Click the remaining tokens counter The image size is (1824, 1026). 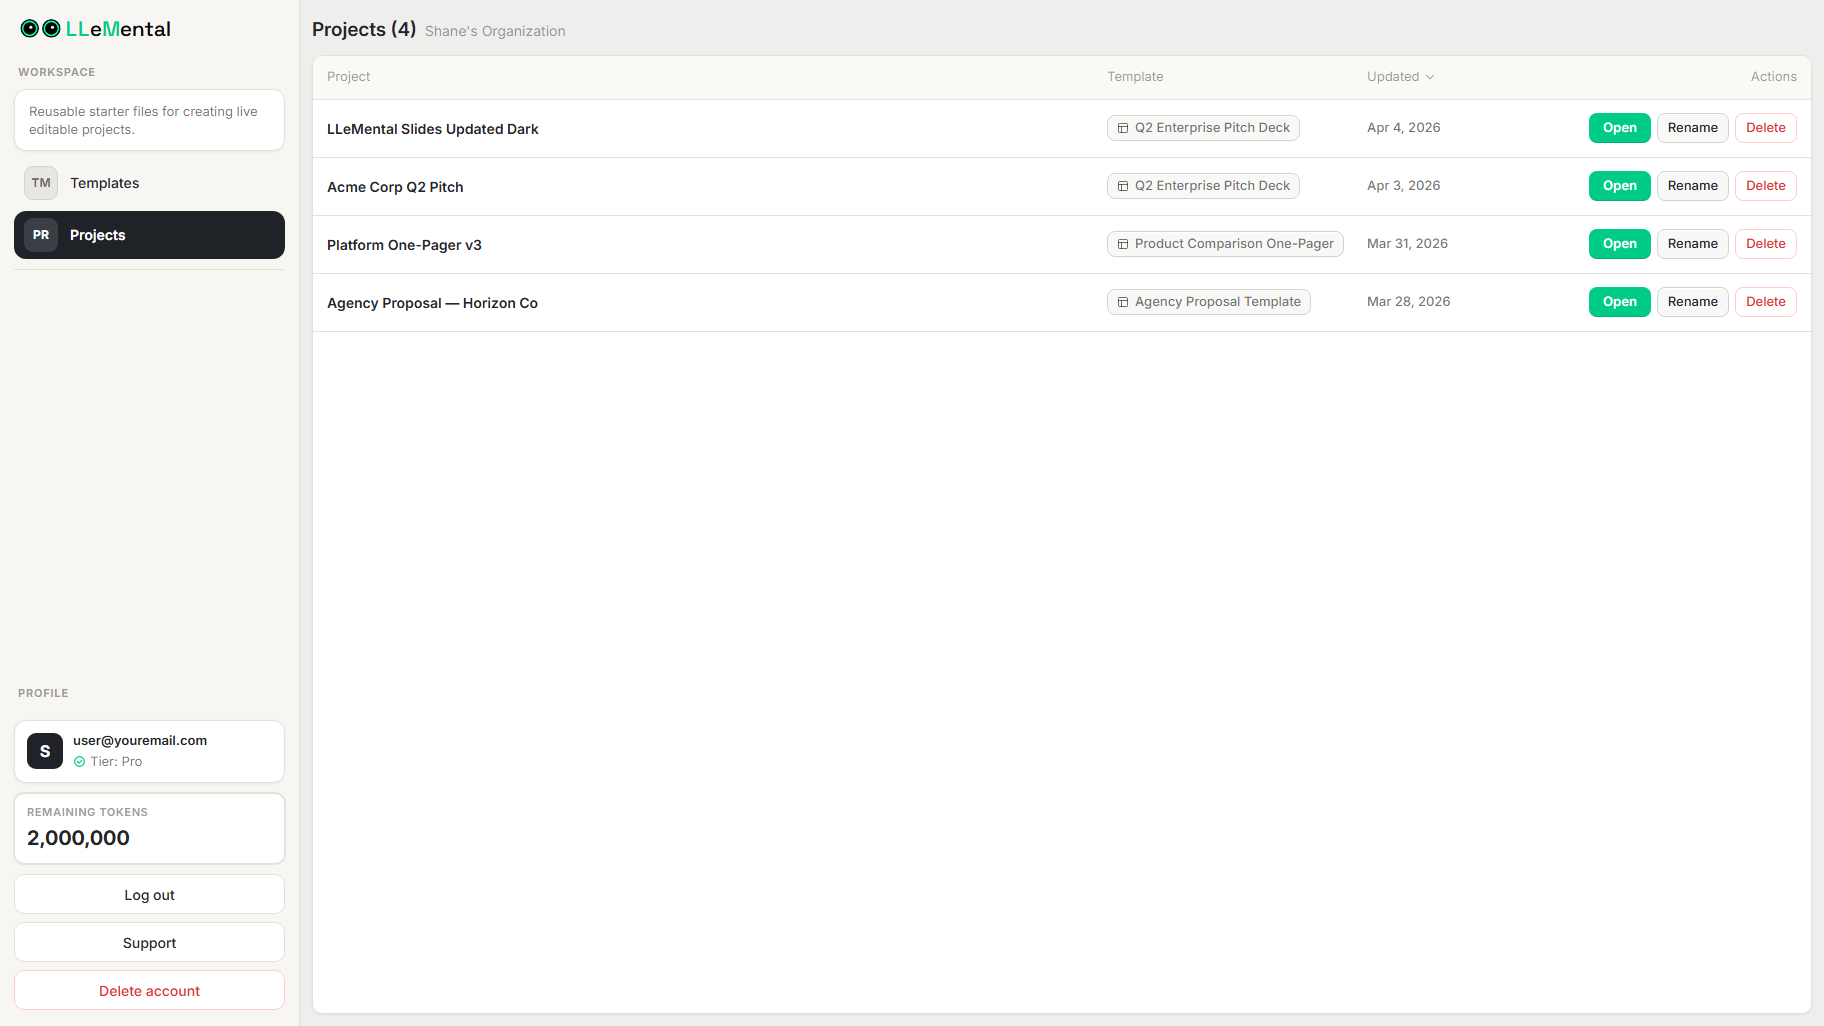click(x=78, y=838)
